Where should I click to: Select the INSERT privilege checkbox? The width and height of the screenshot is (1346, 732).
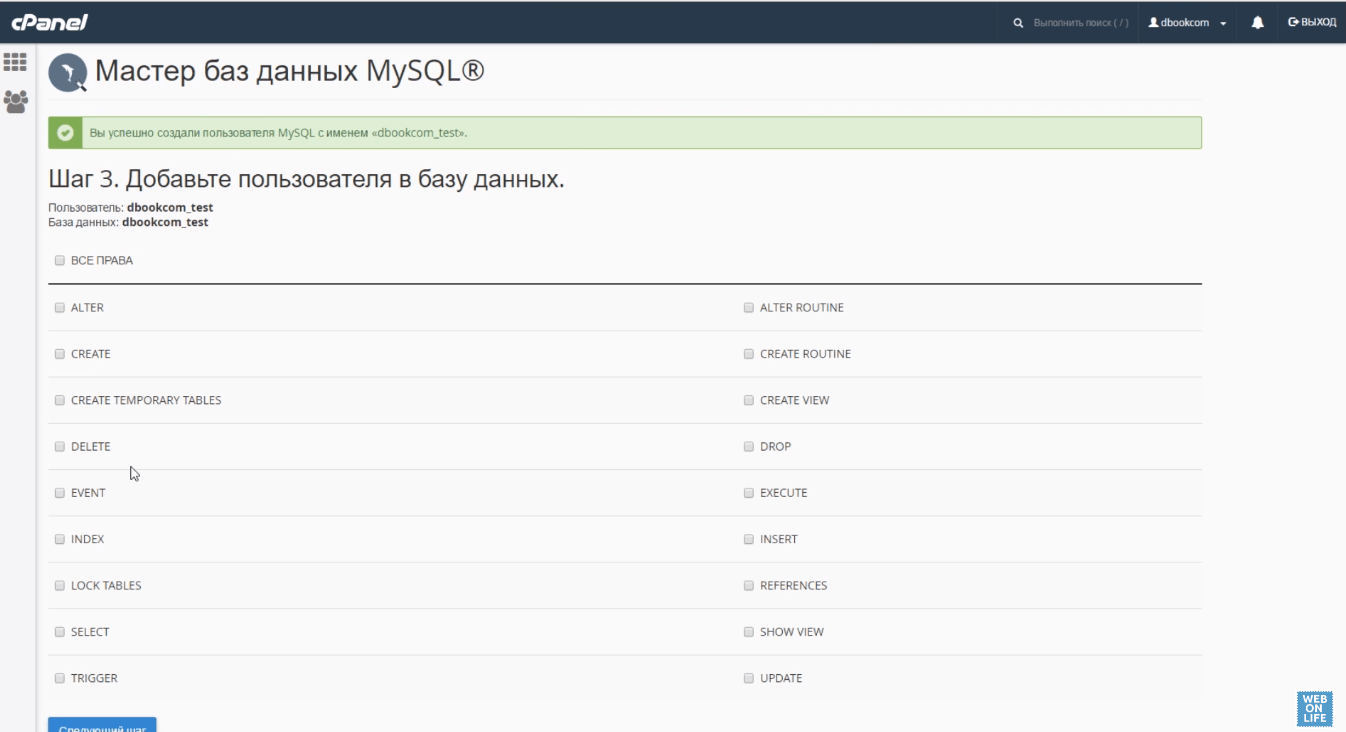749,539
